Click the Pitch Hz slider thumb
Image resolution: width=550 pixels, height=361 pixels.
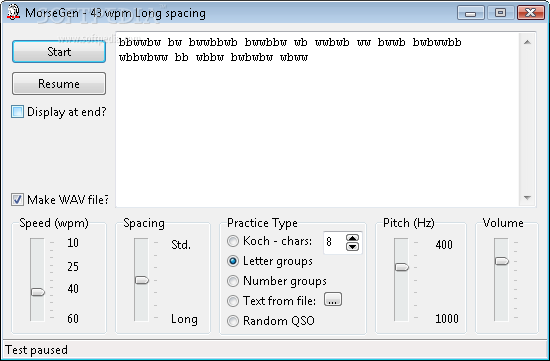click(402, 267)
